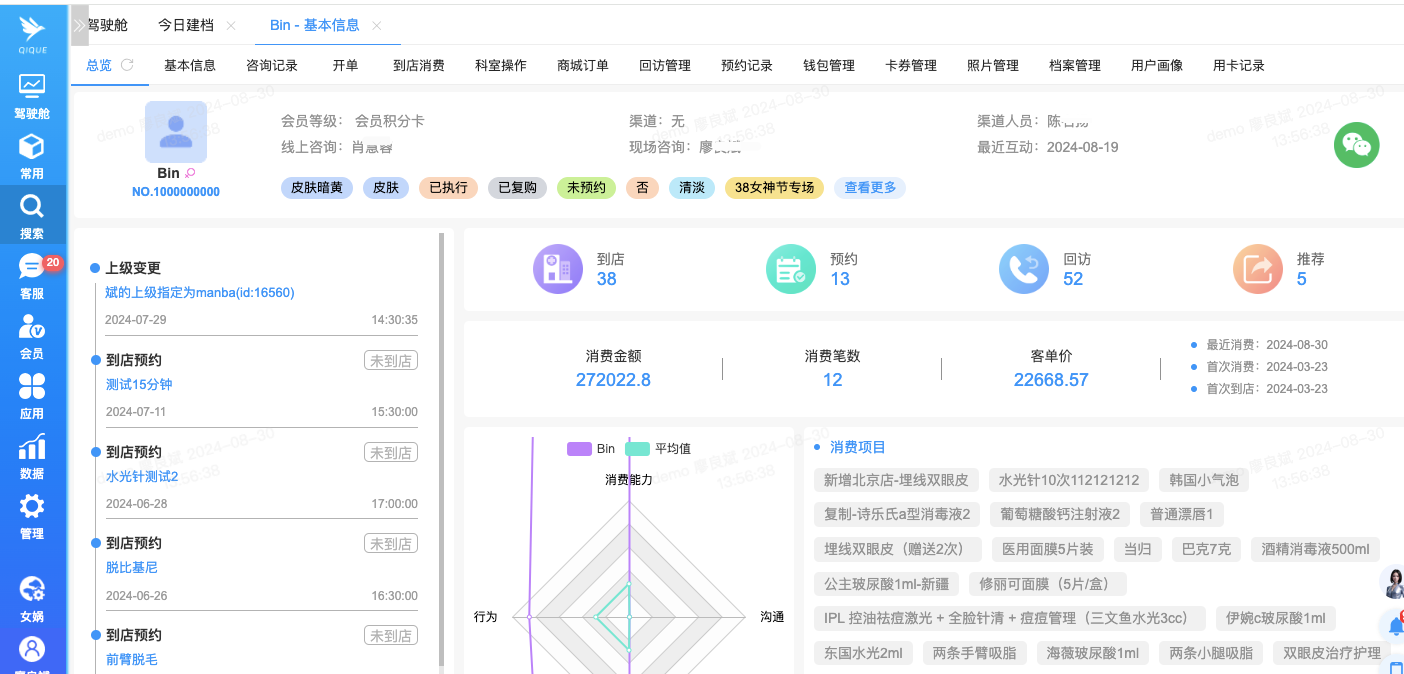
Task: Expand tags with 查看更多
Action: (870, 187)
